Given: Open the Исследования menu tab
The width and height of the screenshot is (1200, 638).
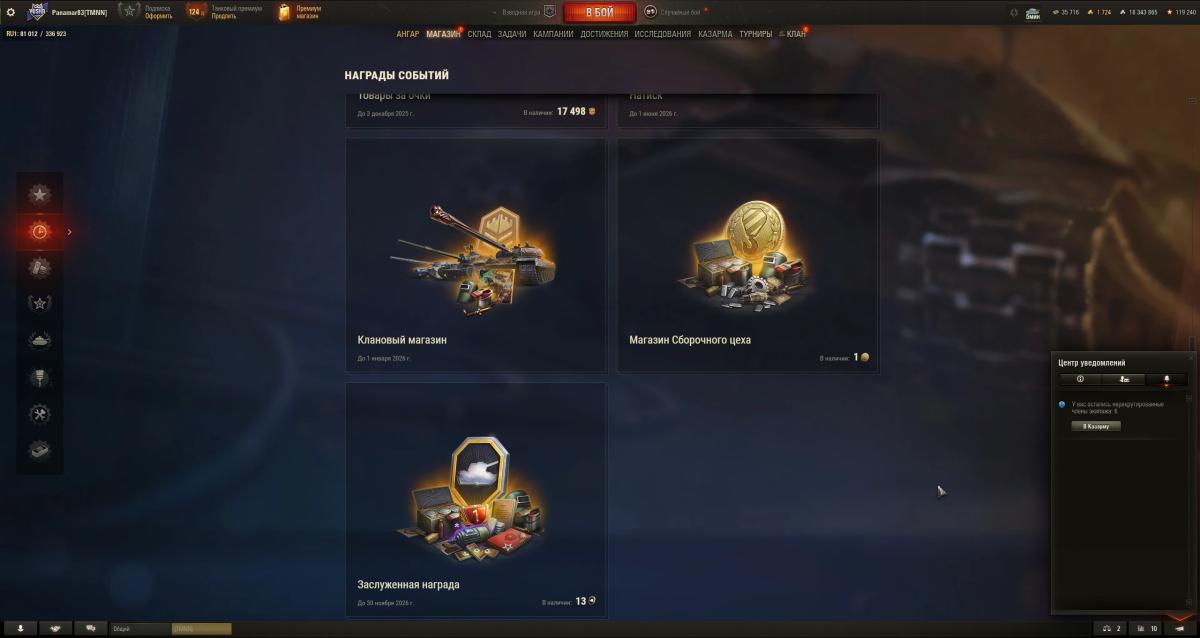Looking at the screenshot, I should (x=662, y=34).
